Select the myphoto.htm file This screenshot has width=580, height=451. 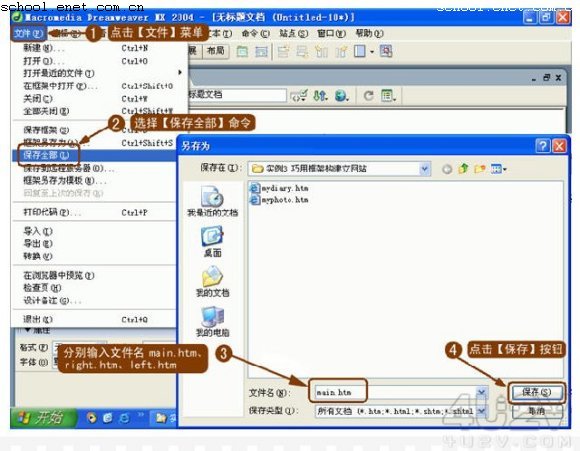[280, 200]
